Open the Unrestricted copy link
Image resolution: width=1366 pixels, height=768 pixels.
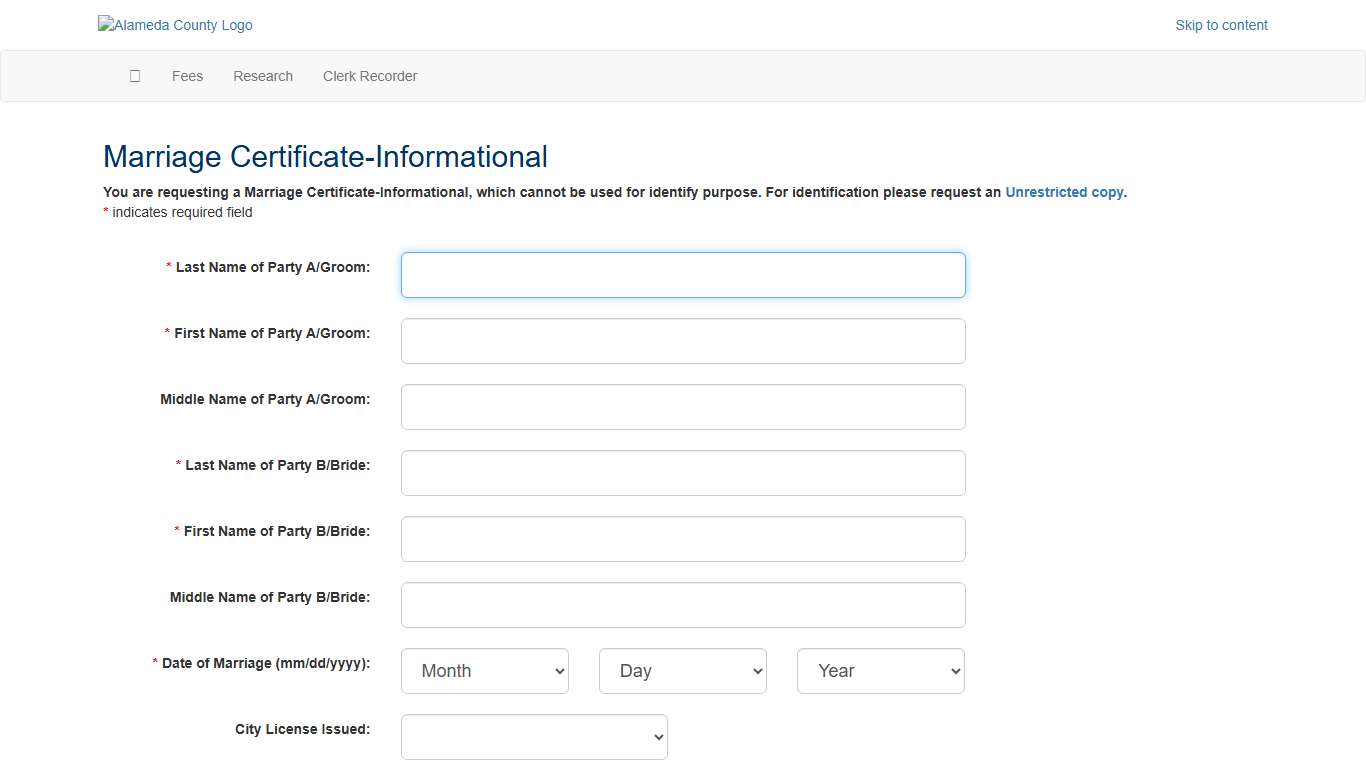[1064, 192]
